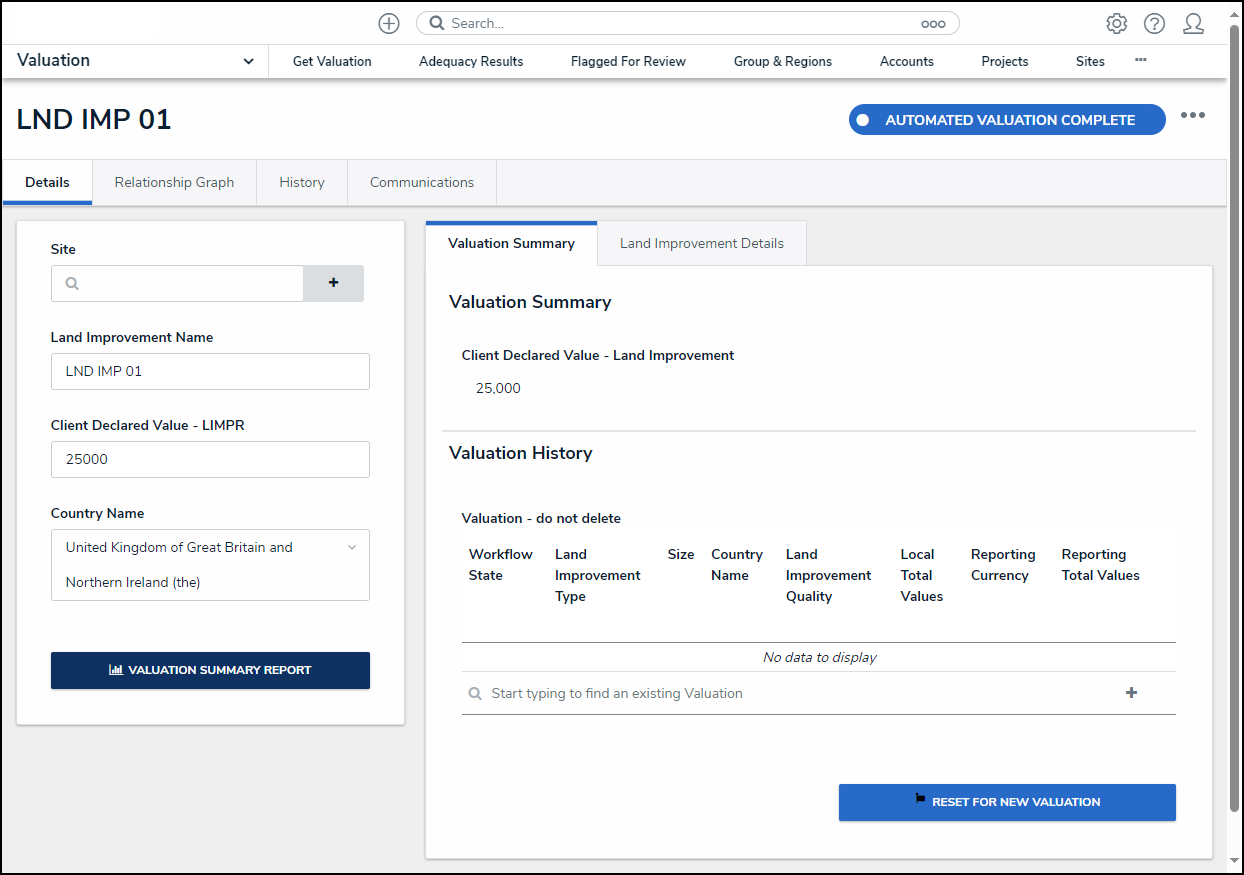Click the 25,000 declared value text

498,388
